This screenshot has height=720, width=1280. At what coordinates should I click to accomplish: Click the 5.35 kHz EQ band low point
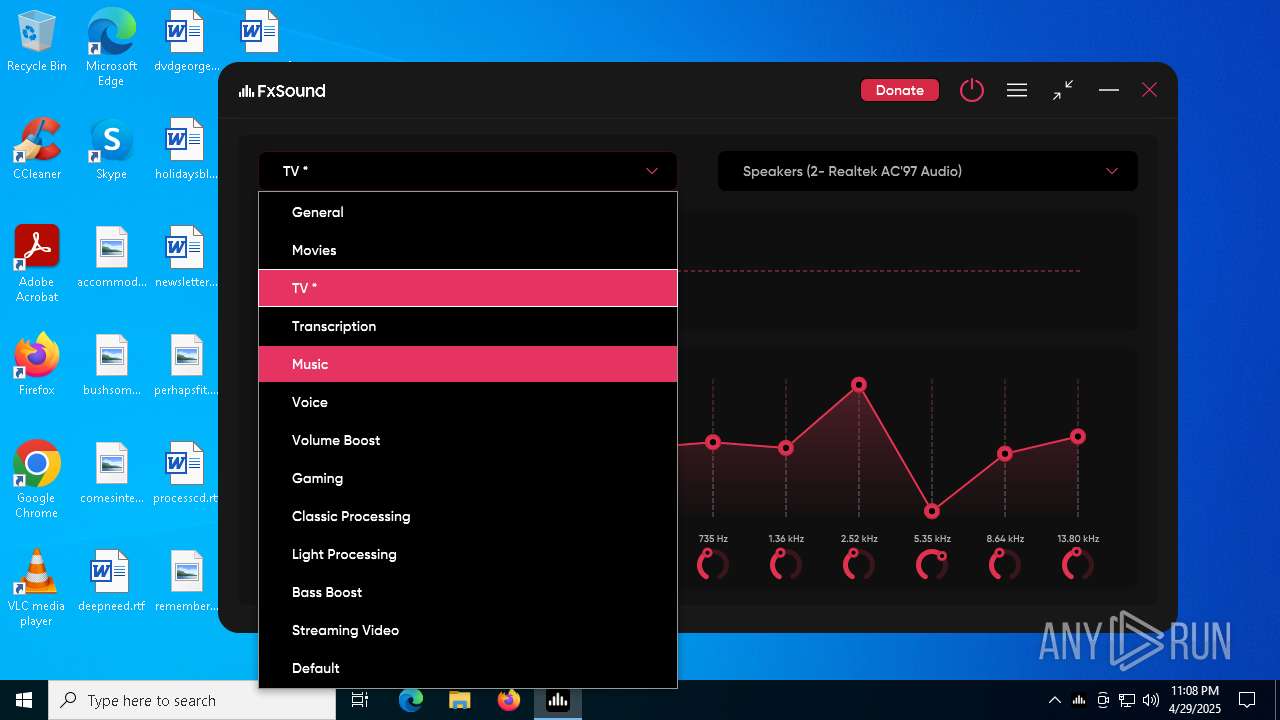(932, 511)
